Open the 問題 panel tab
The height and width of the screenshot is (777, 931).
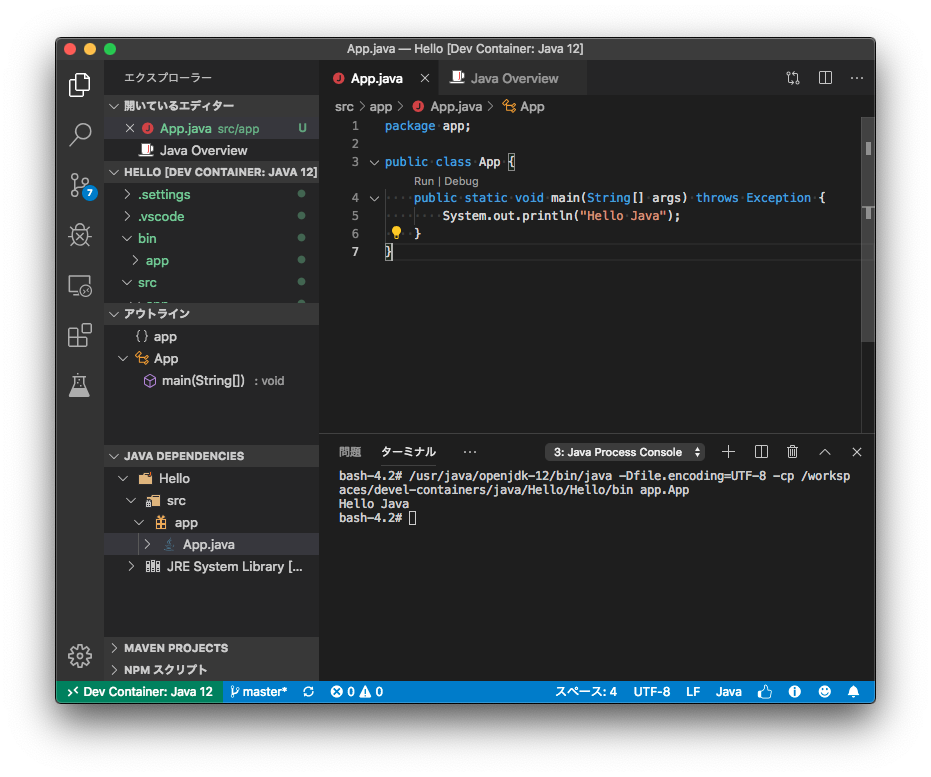(350, 452)
